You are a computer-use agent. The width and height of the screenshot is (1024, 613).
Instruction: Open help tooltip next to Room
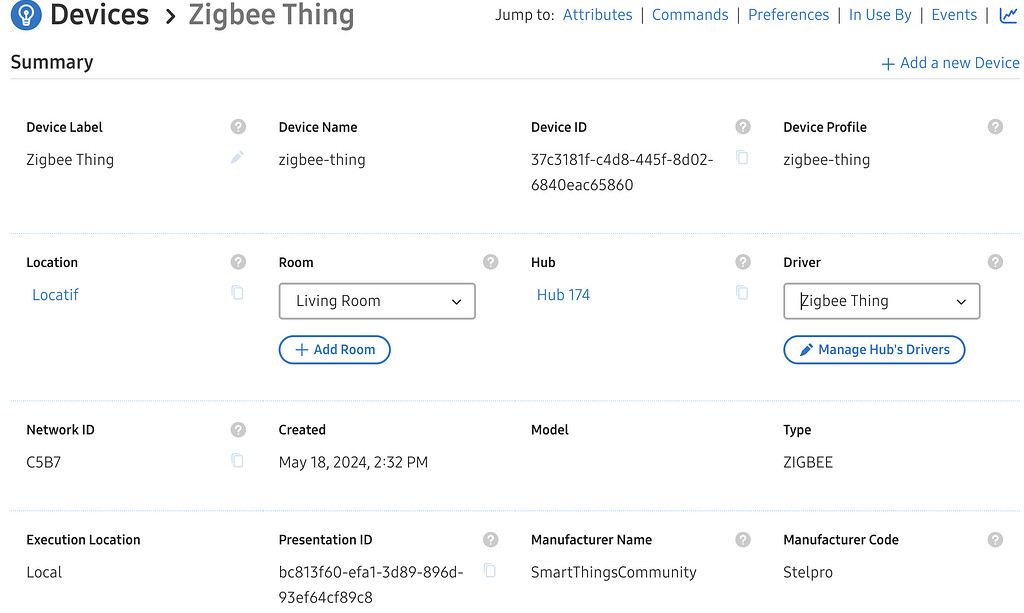pos(490,261)
